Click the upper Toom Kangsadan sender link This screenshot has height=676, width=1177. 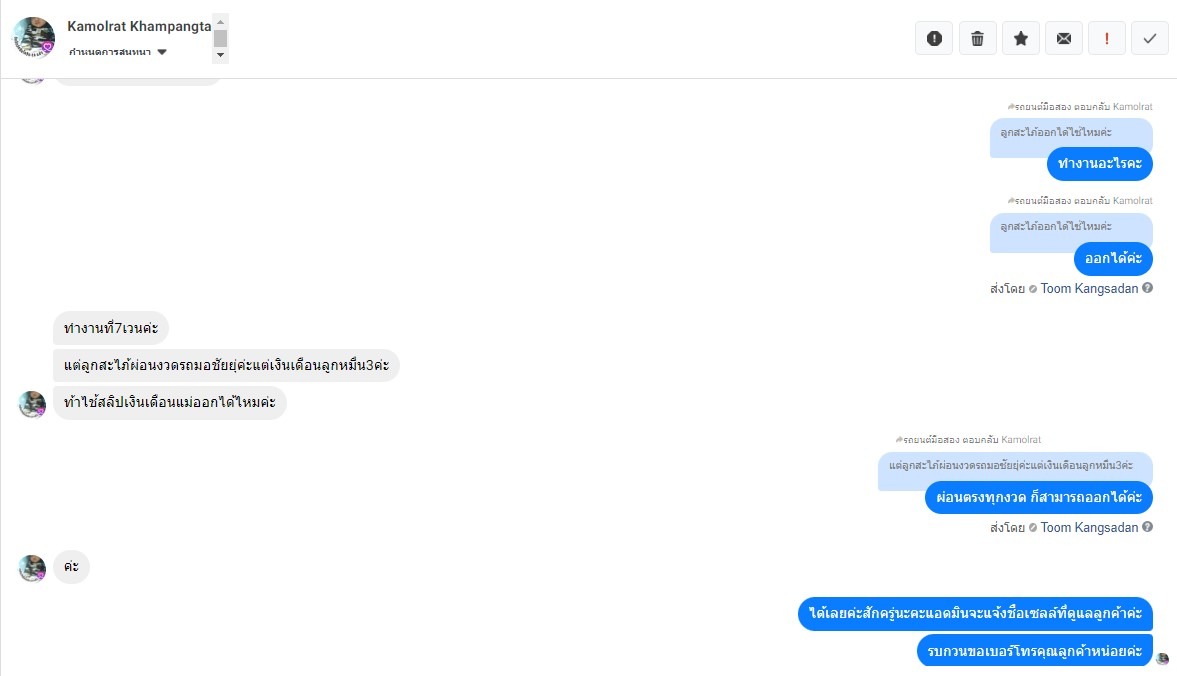tap(1089, 289)
